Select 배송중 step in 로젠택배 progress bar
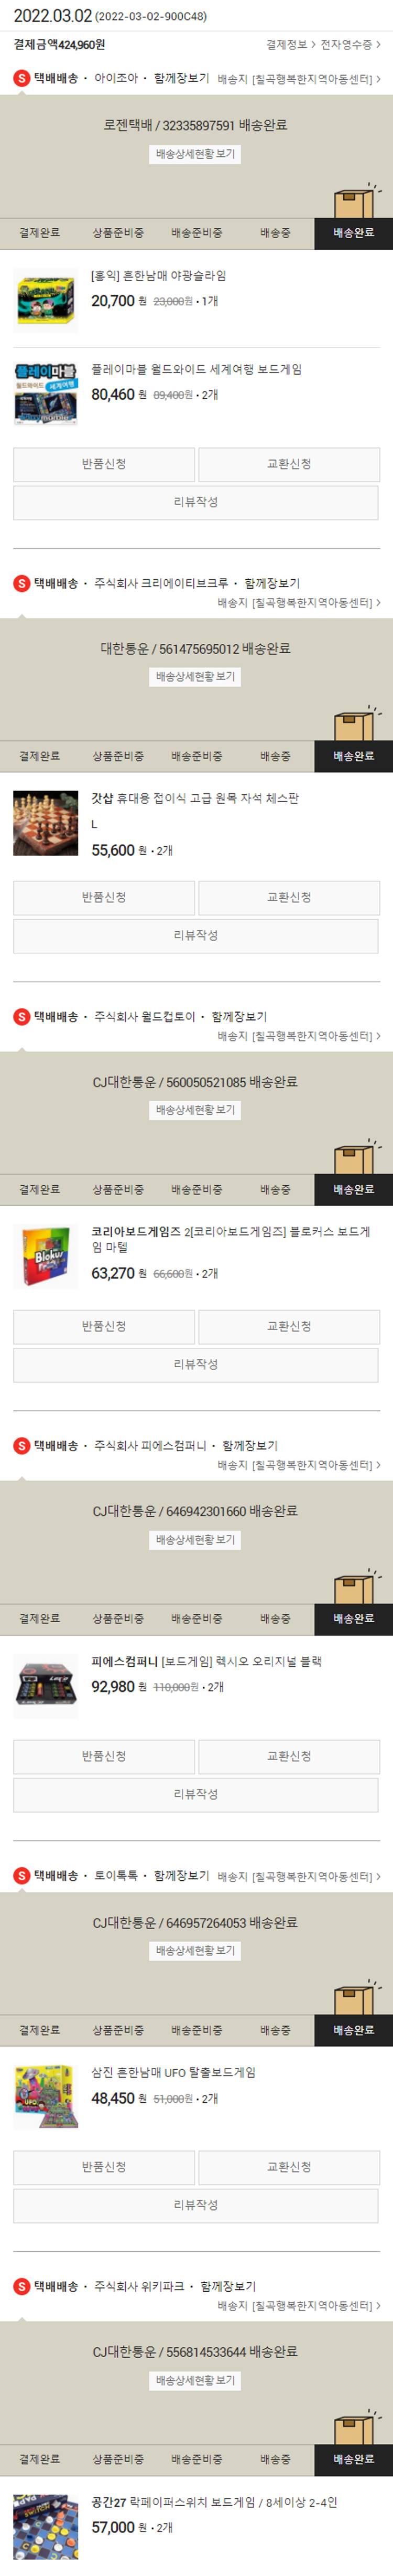393x2576 pixels. coord(275,233)
